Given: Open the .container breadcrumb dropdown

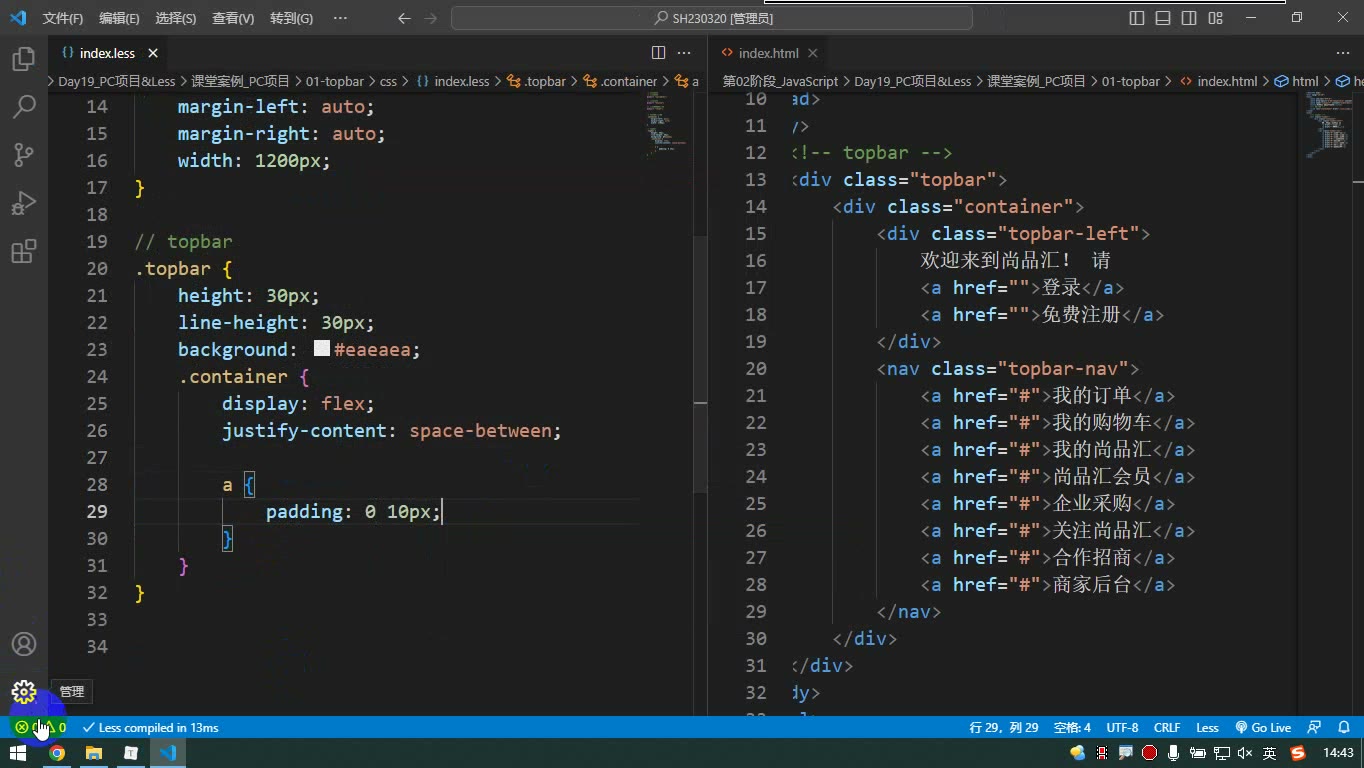Looking at the screenshot, I should pyautogui.click(x=621, y=81).
